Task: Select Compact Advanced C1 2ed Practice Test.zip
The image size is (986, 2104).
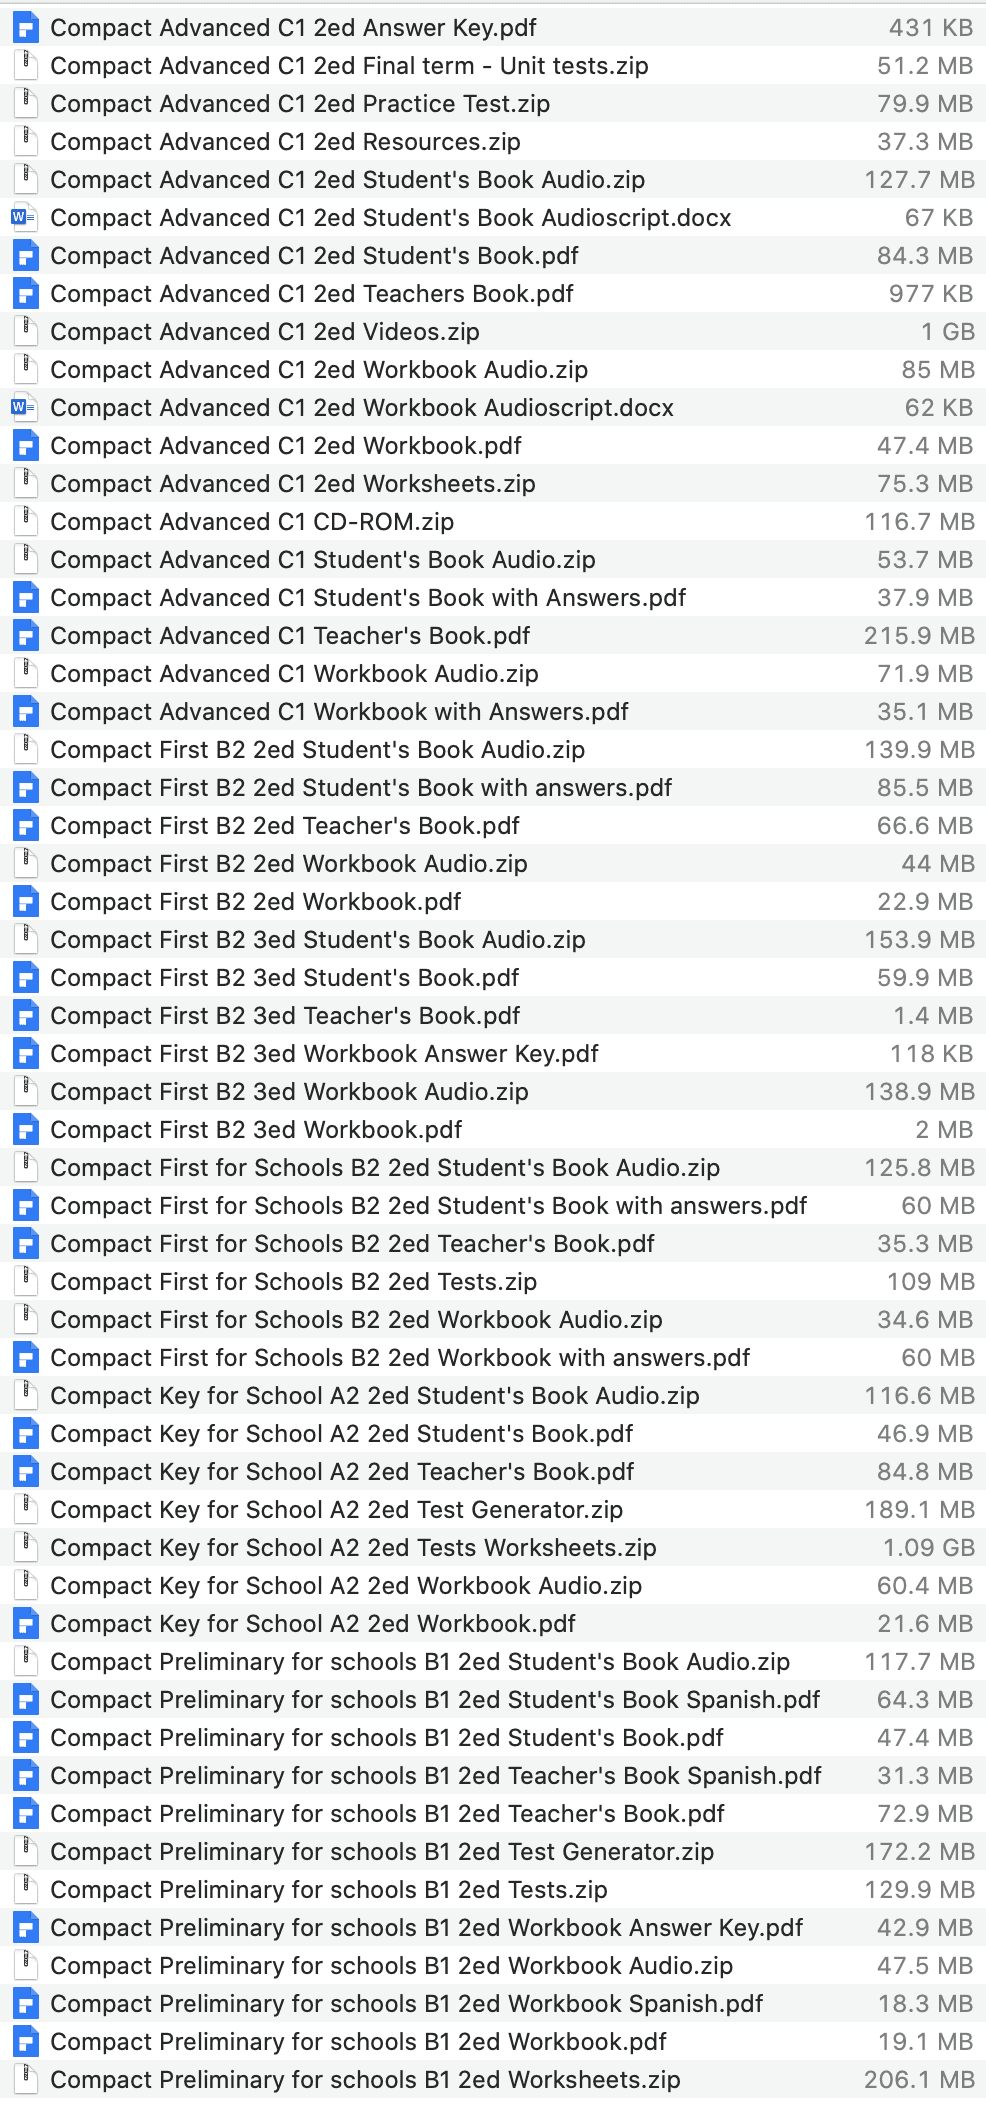Action: pos(300,104)
